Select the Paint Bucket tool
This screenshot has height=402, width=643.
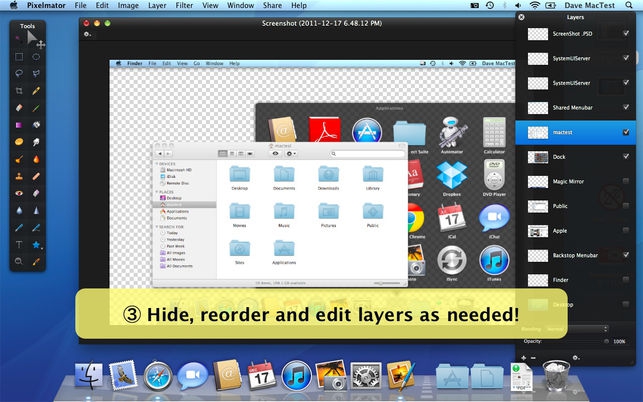pos(36,125)
